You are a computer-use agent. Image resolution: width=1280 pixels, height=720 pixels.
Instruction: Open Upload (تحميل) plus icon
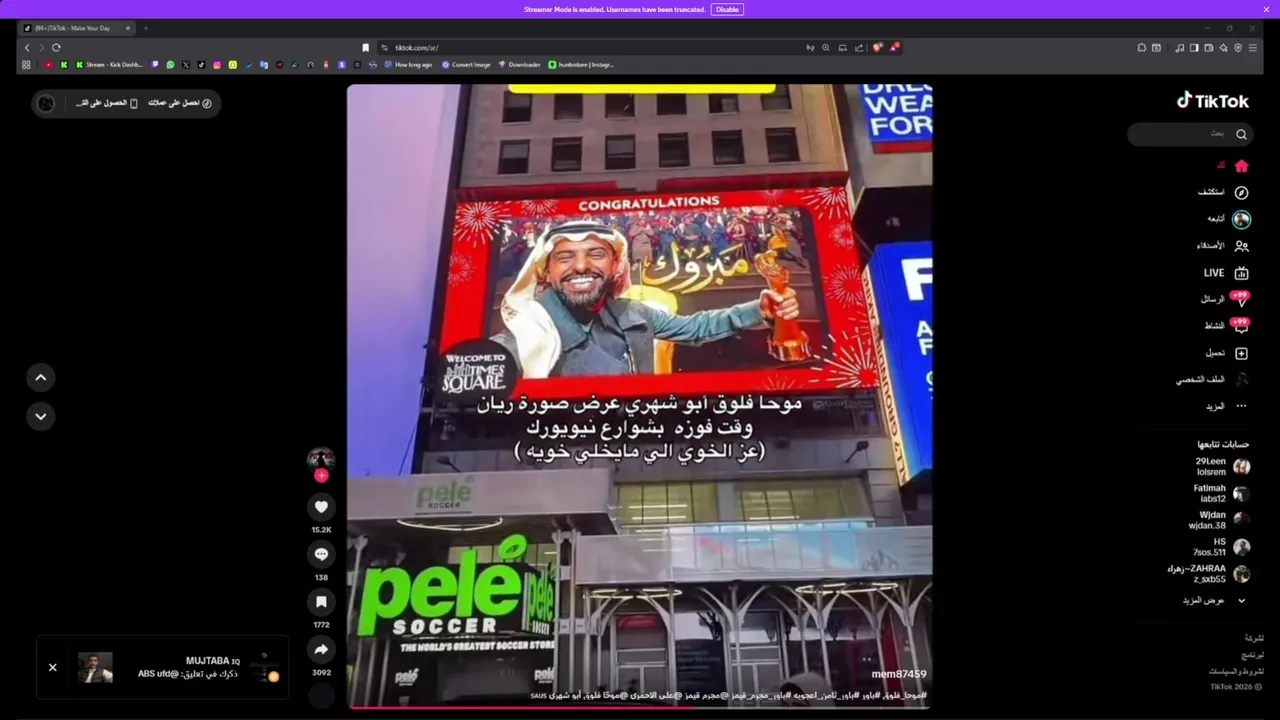click(x=1227, y=353)
